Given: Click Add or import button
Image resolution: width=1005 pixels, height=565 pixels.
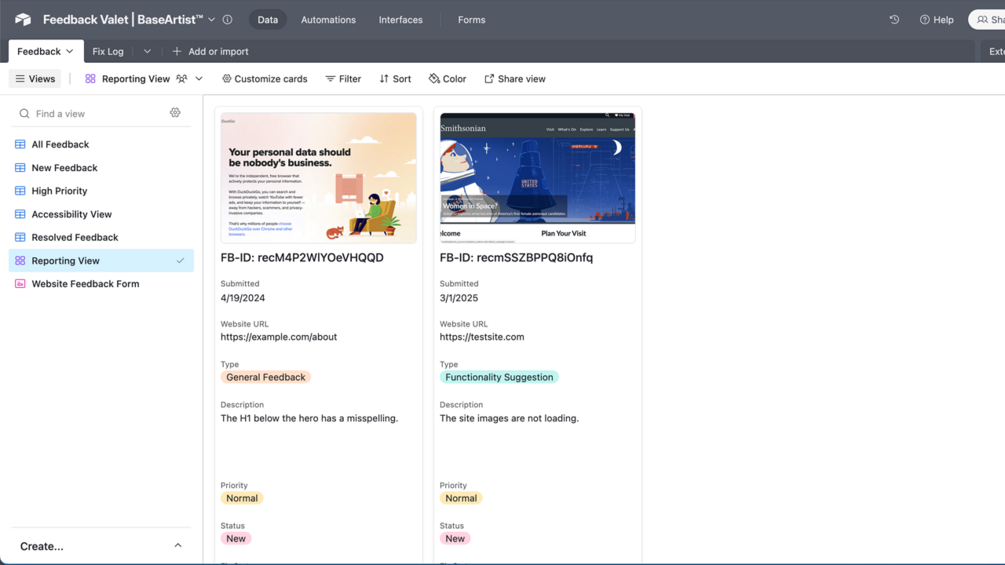Looking at the screenshot, I should pyautogui.click(x=210, y=51).
